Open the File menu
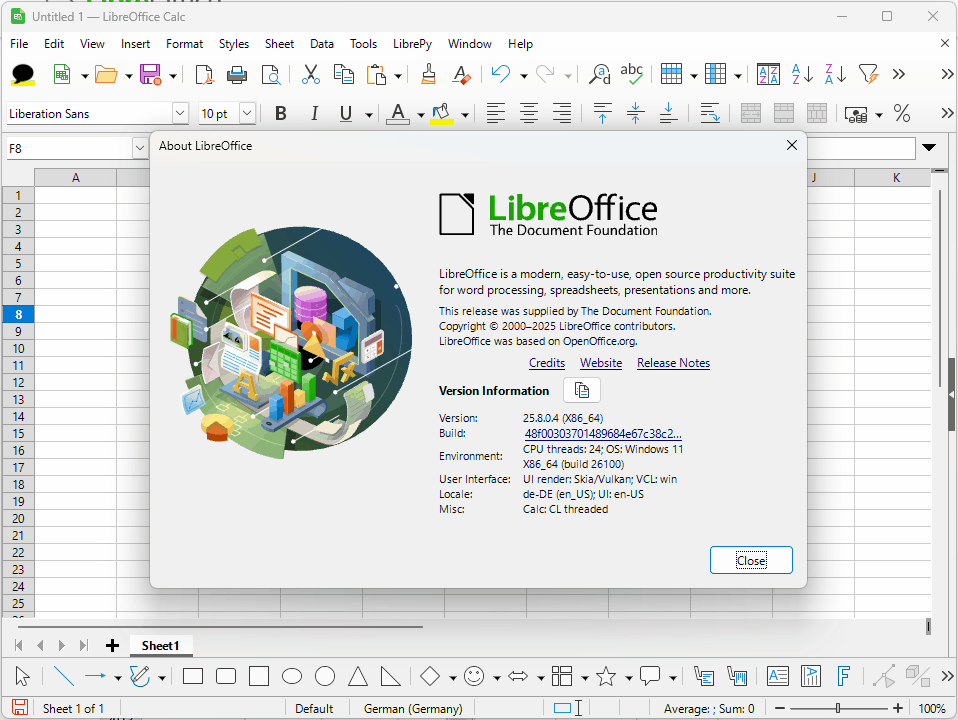The image size is (958, 720). [19, 44]
